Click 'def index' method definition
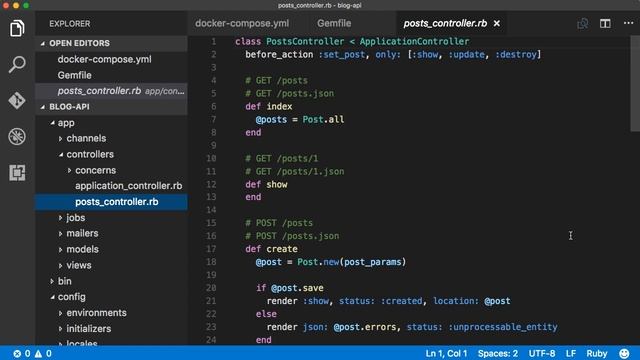The image size is (640, 360). [269, 107]
